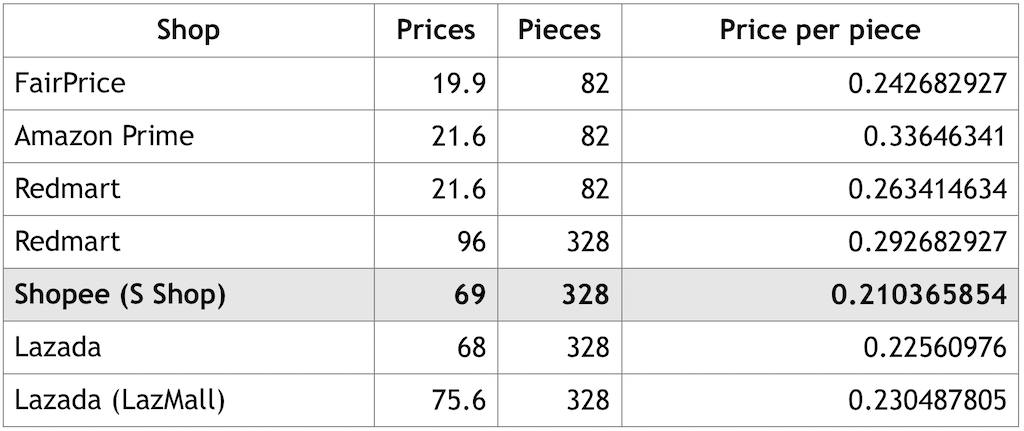Select the Amazon Prime cell
The width and height of the screenshot is (1024, 431).
[189, 136]
